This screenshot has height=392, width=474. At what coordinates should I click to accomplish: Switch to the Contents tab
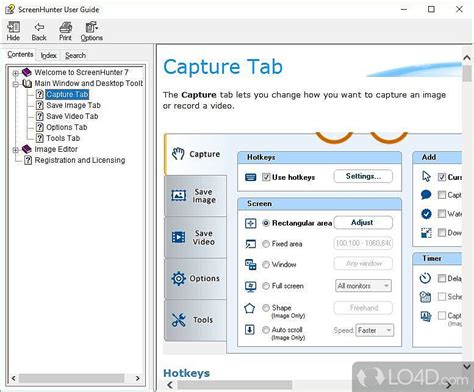pos(20,54)
